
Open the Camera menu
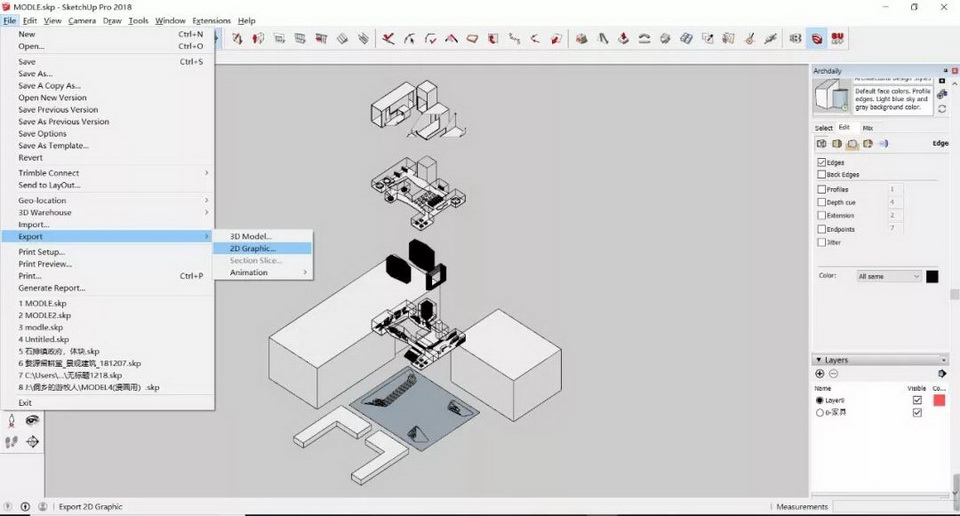tap(82, 21)
